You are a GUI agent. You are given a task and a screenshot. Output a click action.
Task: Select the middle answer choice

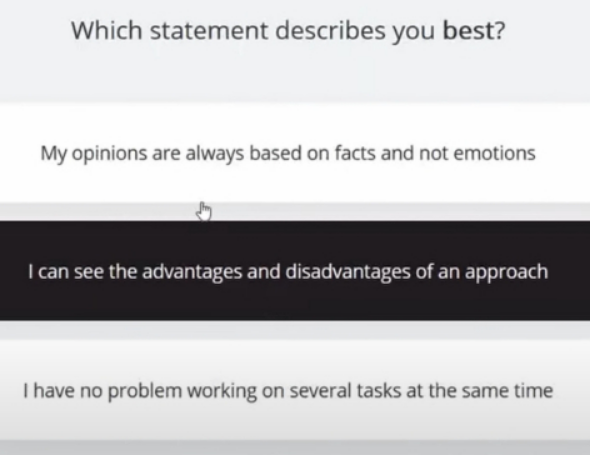point(295,271)
